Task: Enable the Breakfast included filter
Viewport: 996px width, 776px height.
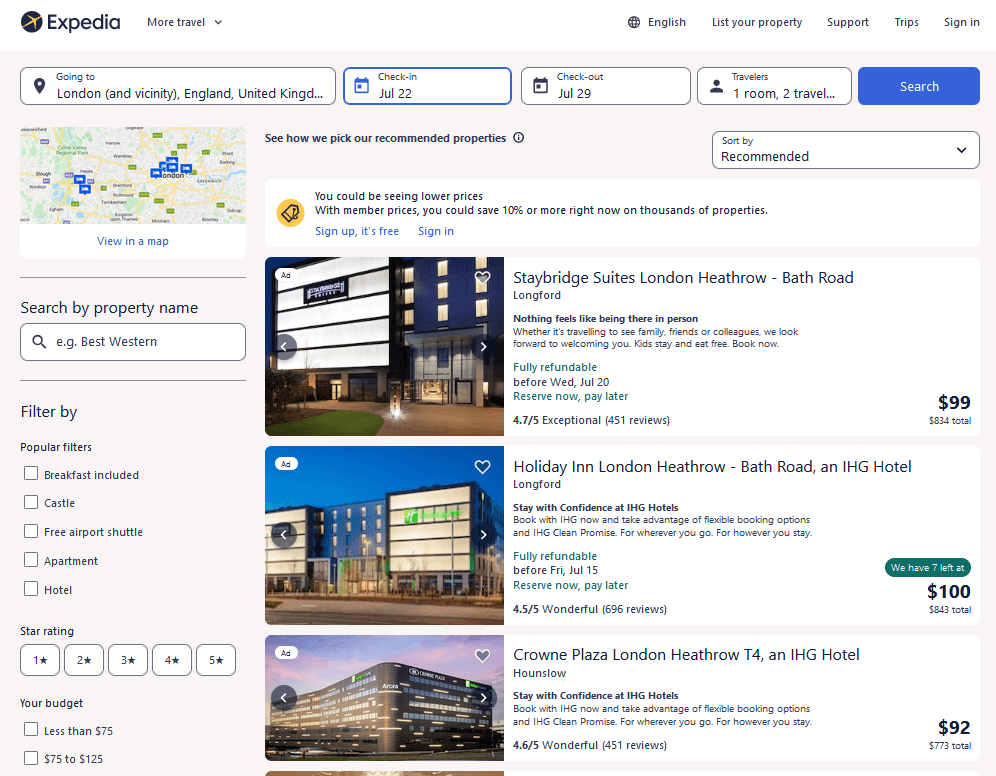Action: [x=30, y=473]
